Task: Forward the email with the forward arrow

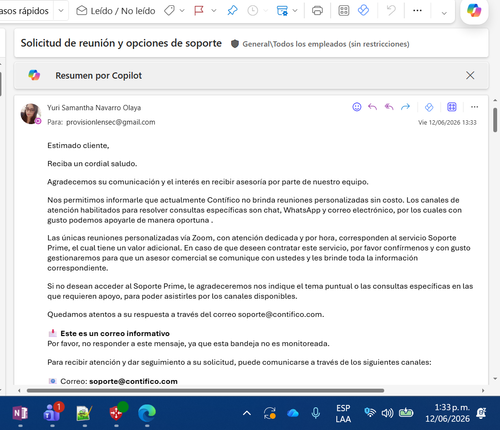Action: point(405,107)
